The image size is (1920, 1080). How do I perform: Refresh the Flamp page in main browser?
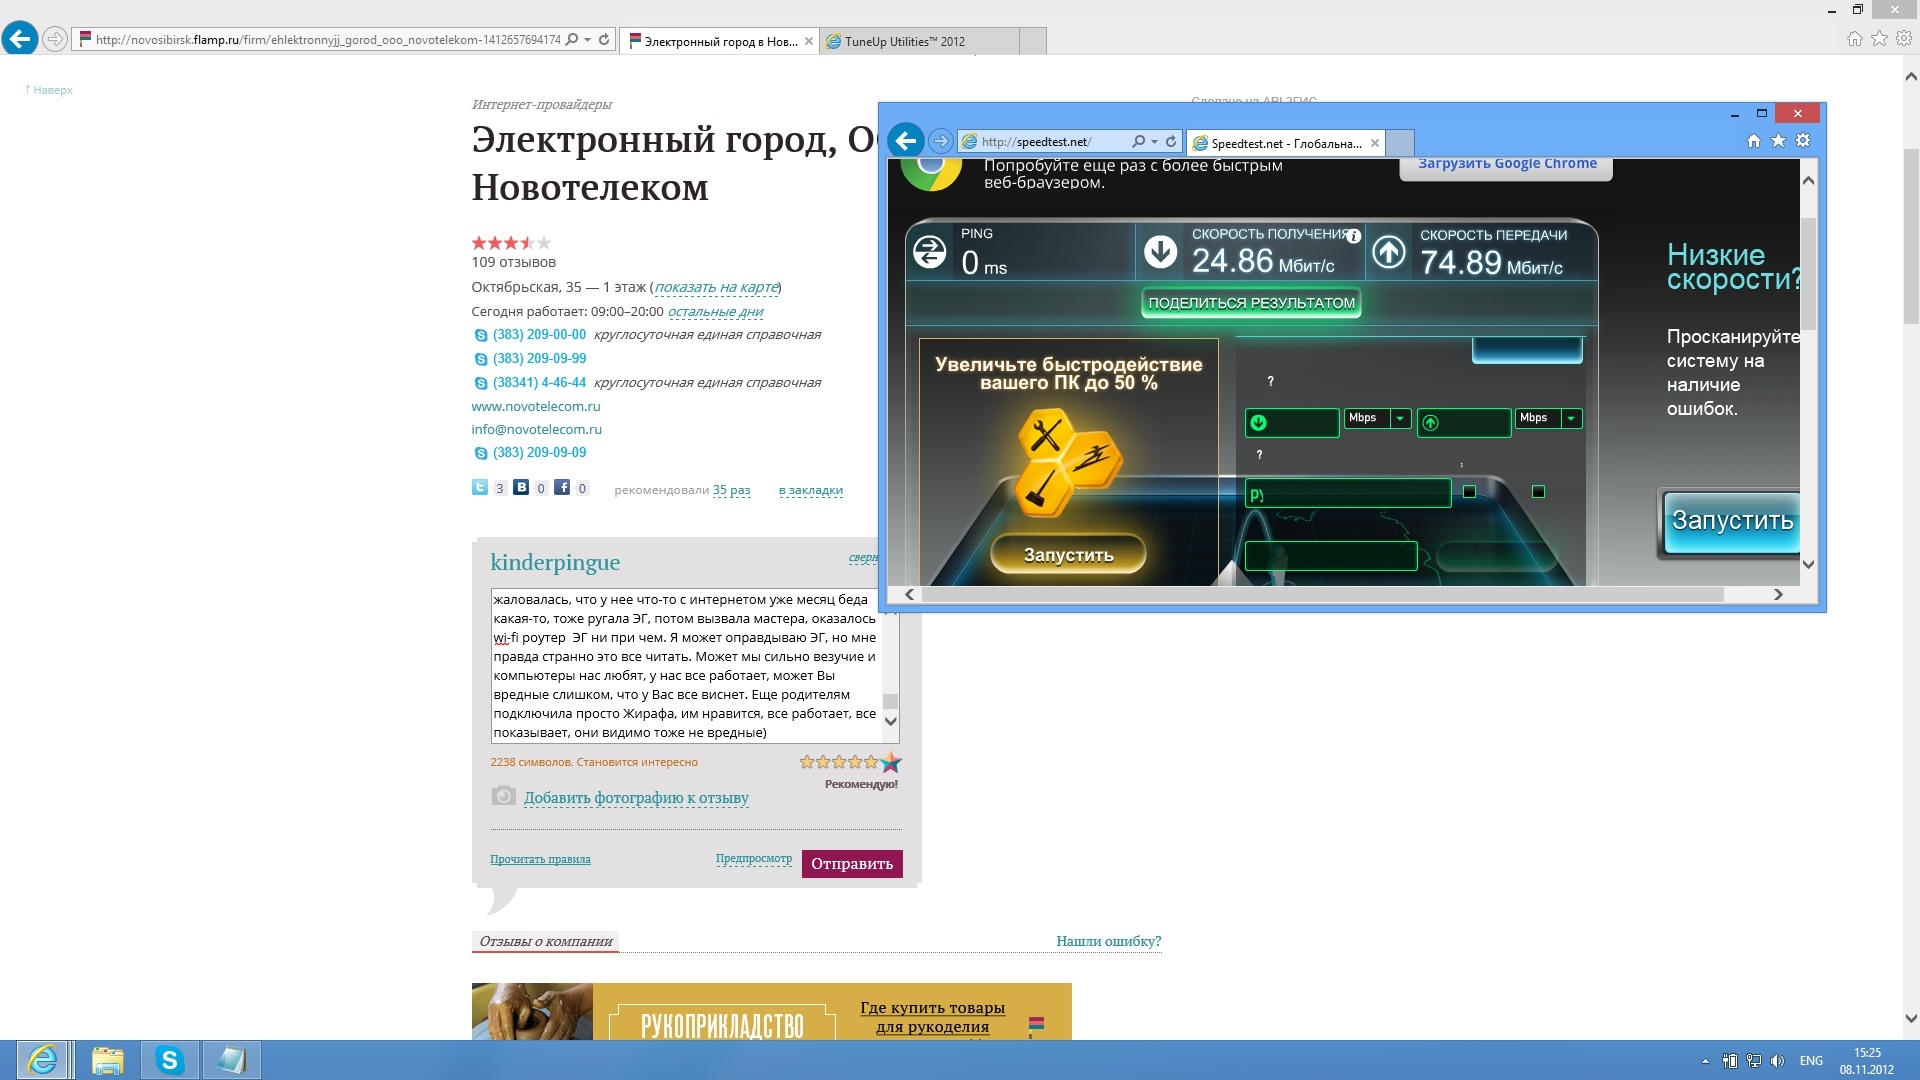point(604,40)
